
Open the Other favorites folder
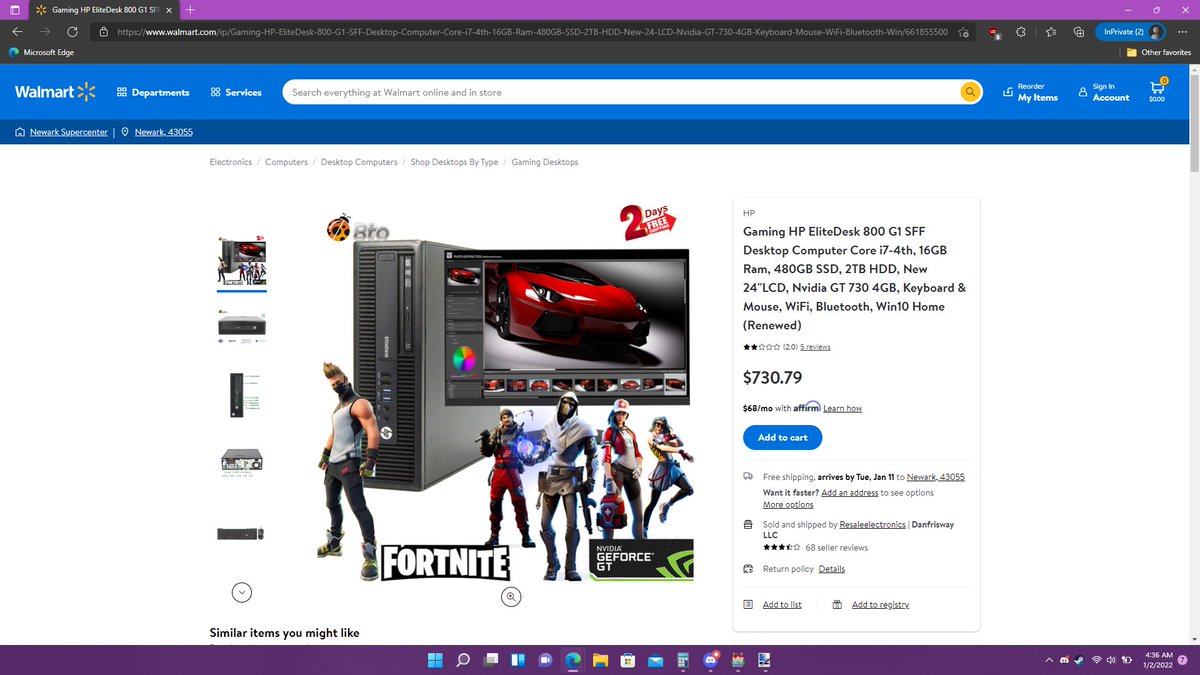tap(1158, 52)
